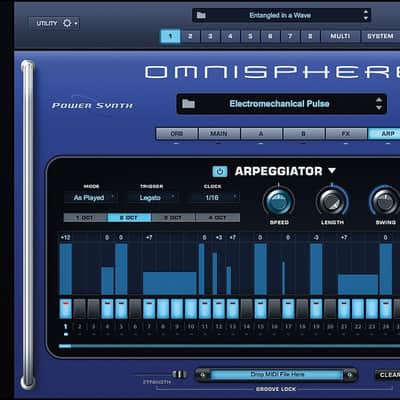
Task: Click the icon at right end of Groove Lock drop zone
Action: click(350, 374)
